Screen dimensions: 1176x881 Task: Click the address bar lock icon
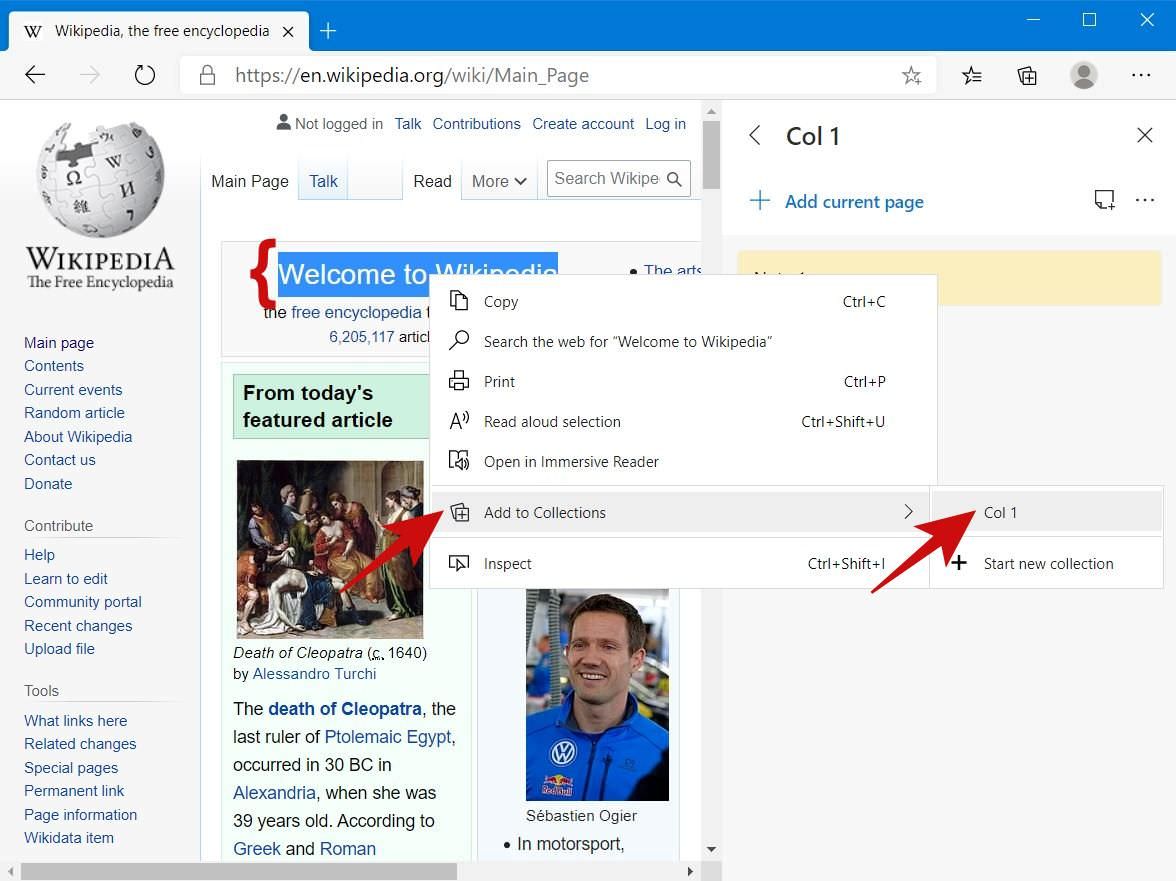(208, 75)
